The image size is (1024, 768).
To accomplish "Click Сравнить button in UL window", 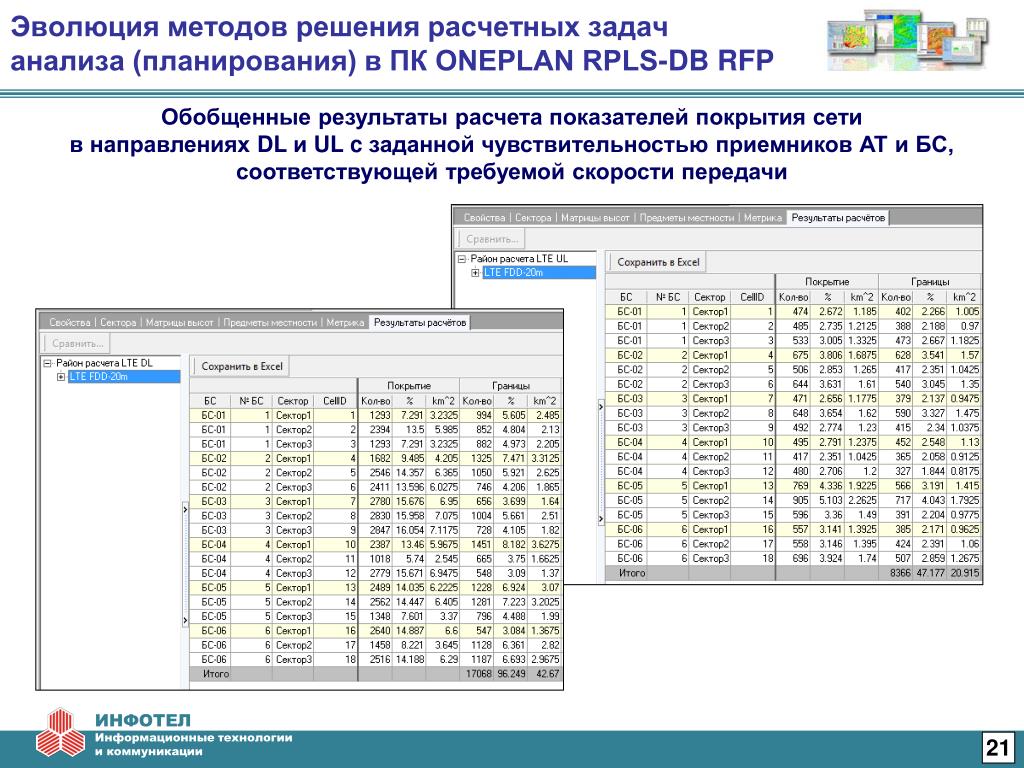I will tap(492, 239).
